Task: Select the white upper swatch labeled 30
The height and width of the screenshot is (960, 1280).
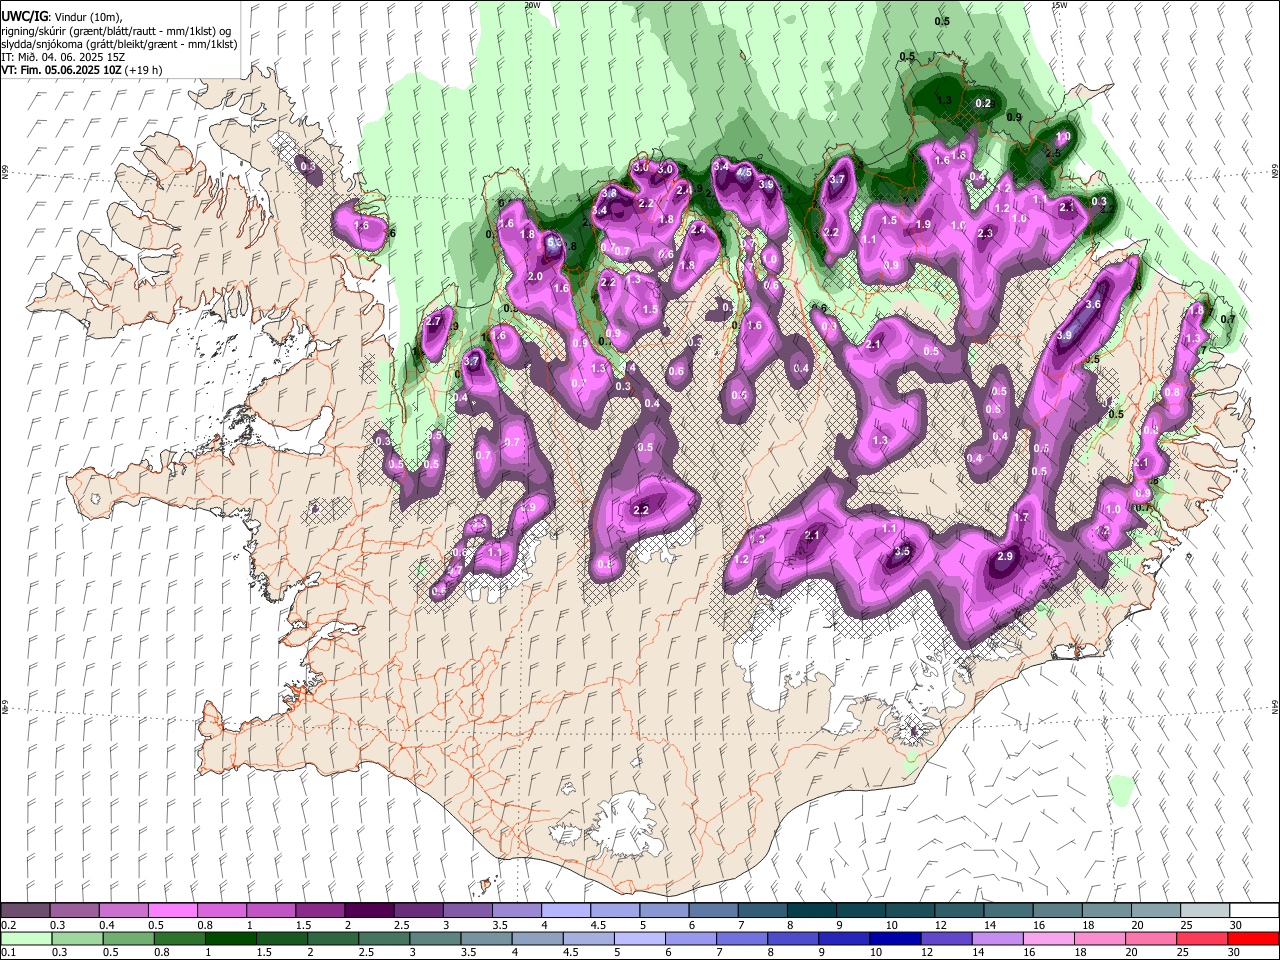Action: point(1255,910)
